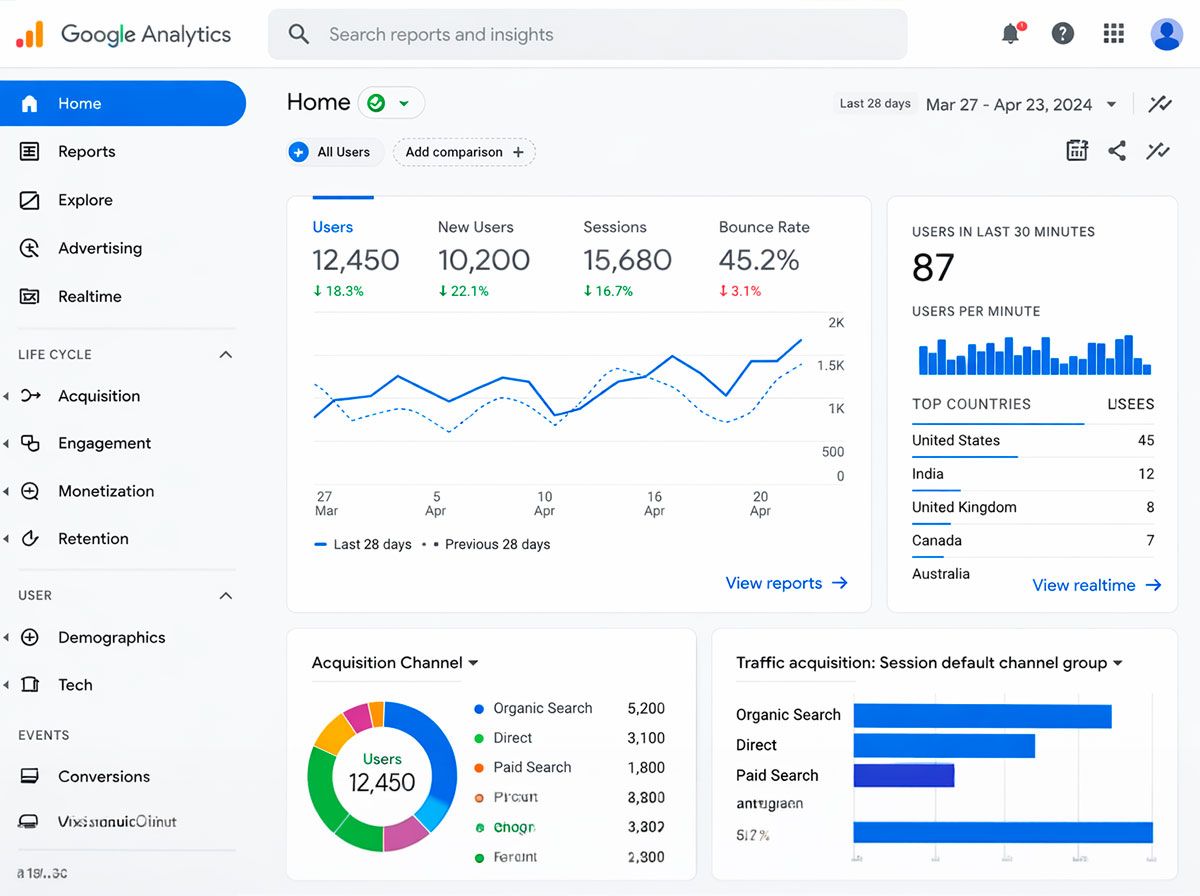1200x896 pixels.
Task: Click the Advertising icon in sidebar
Action: click(30, 248)
